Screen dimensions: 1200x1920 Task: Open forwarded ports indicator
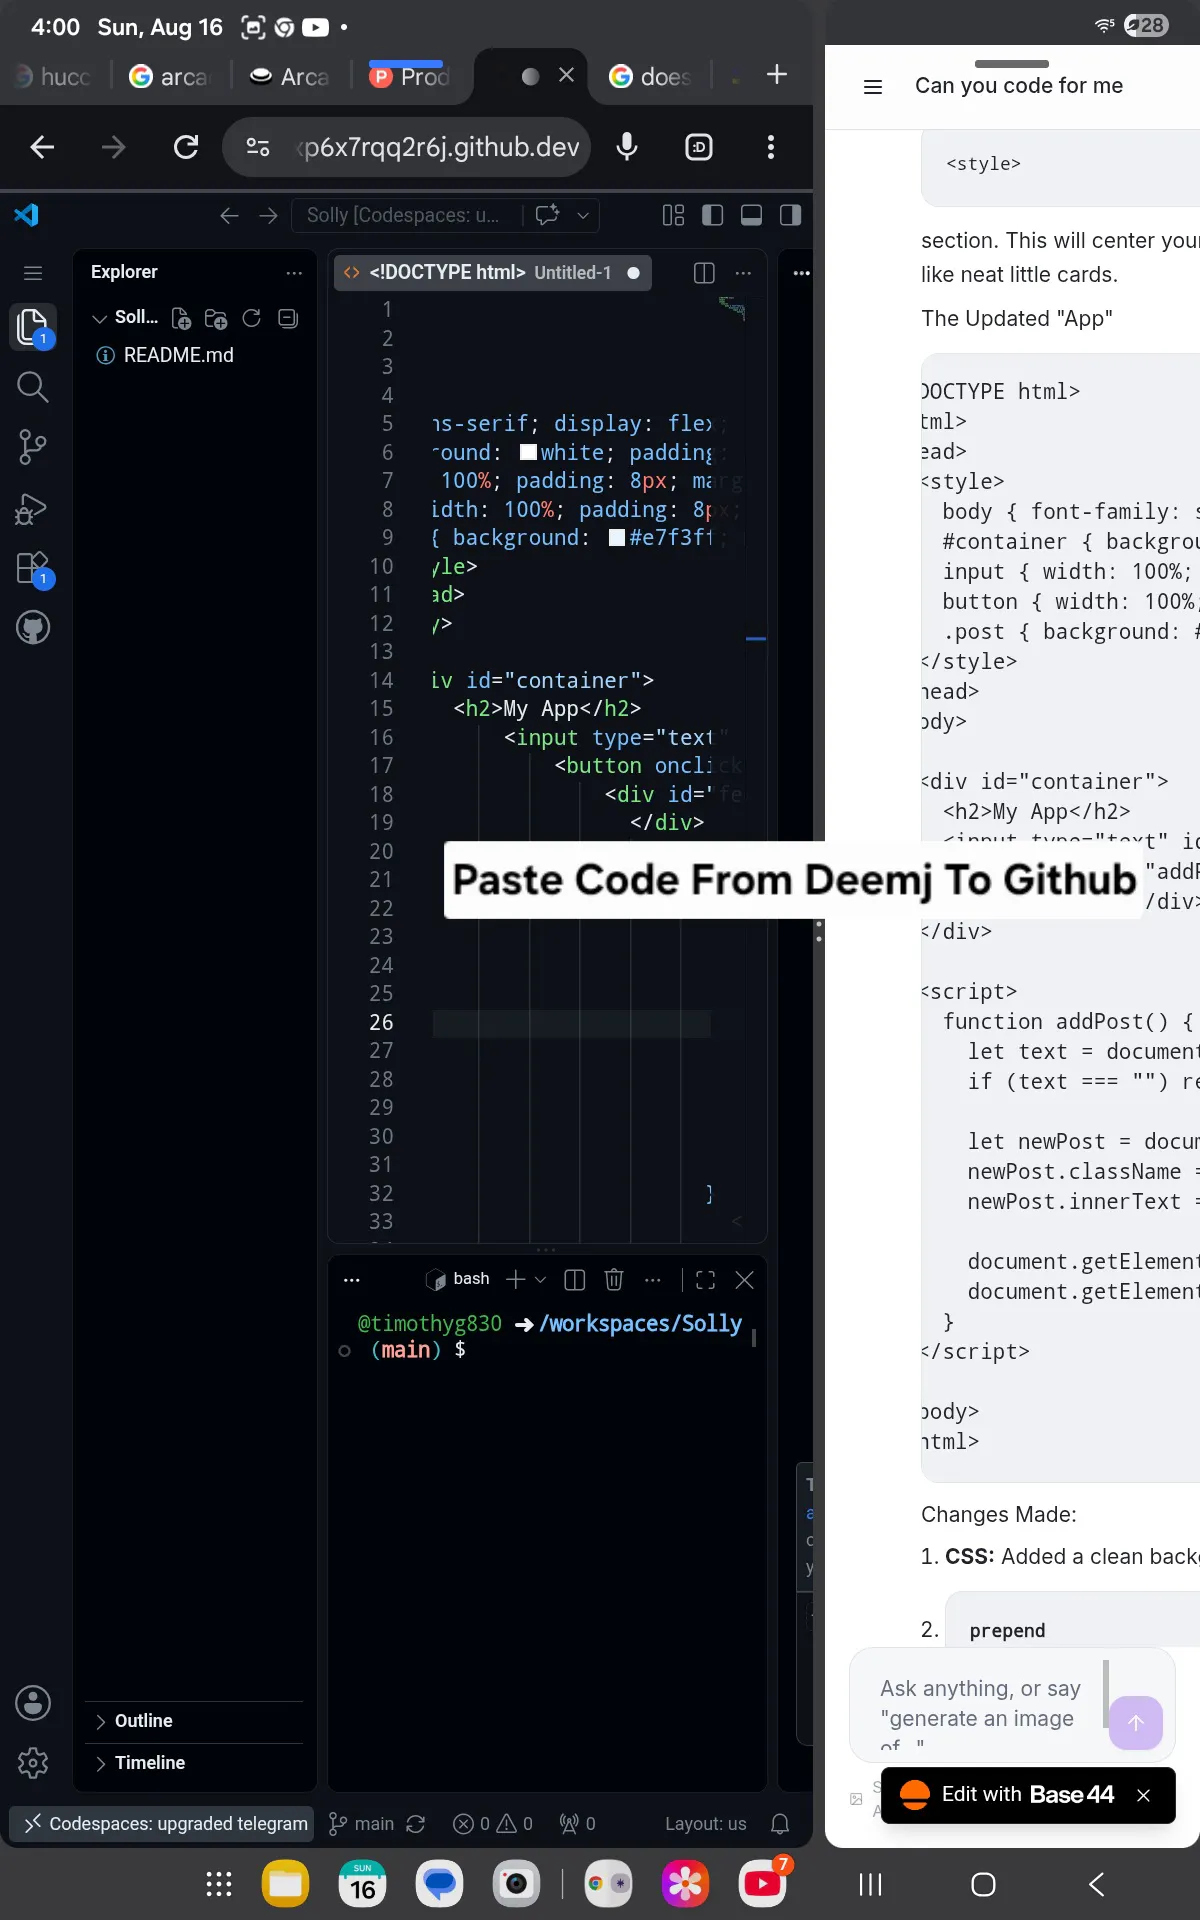(578, 1823)
